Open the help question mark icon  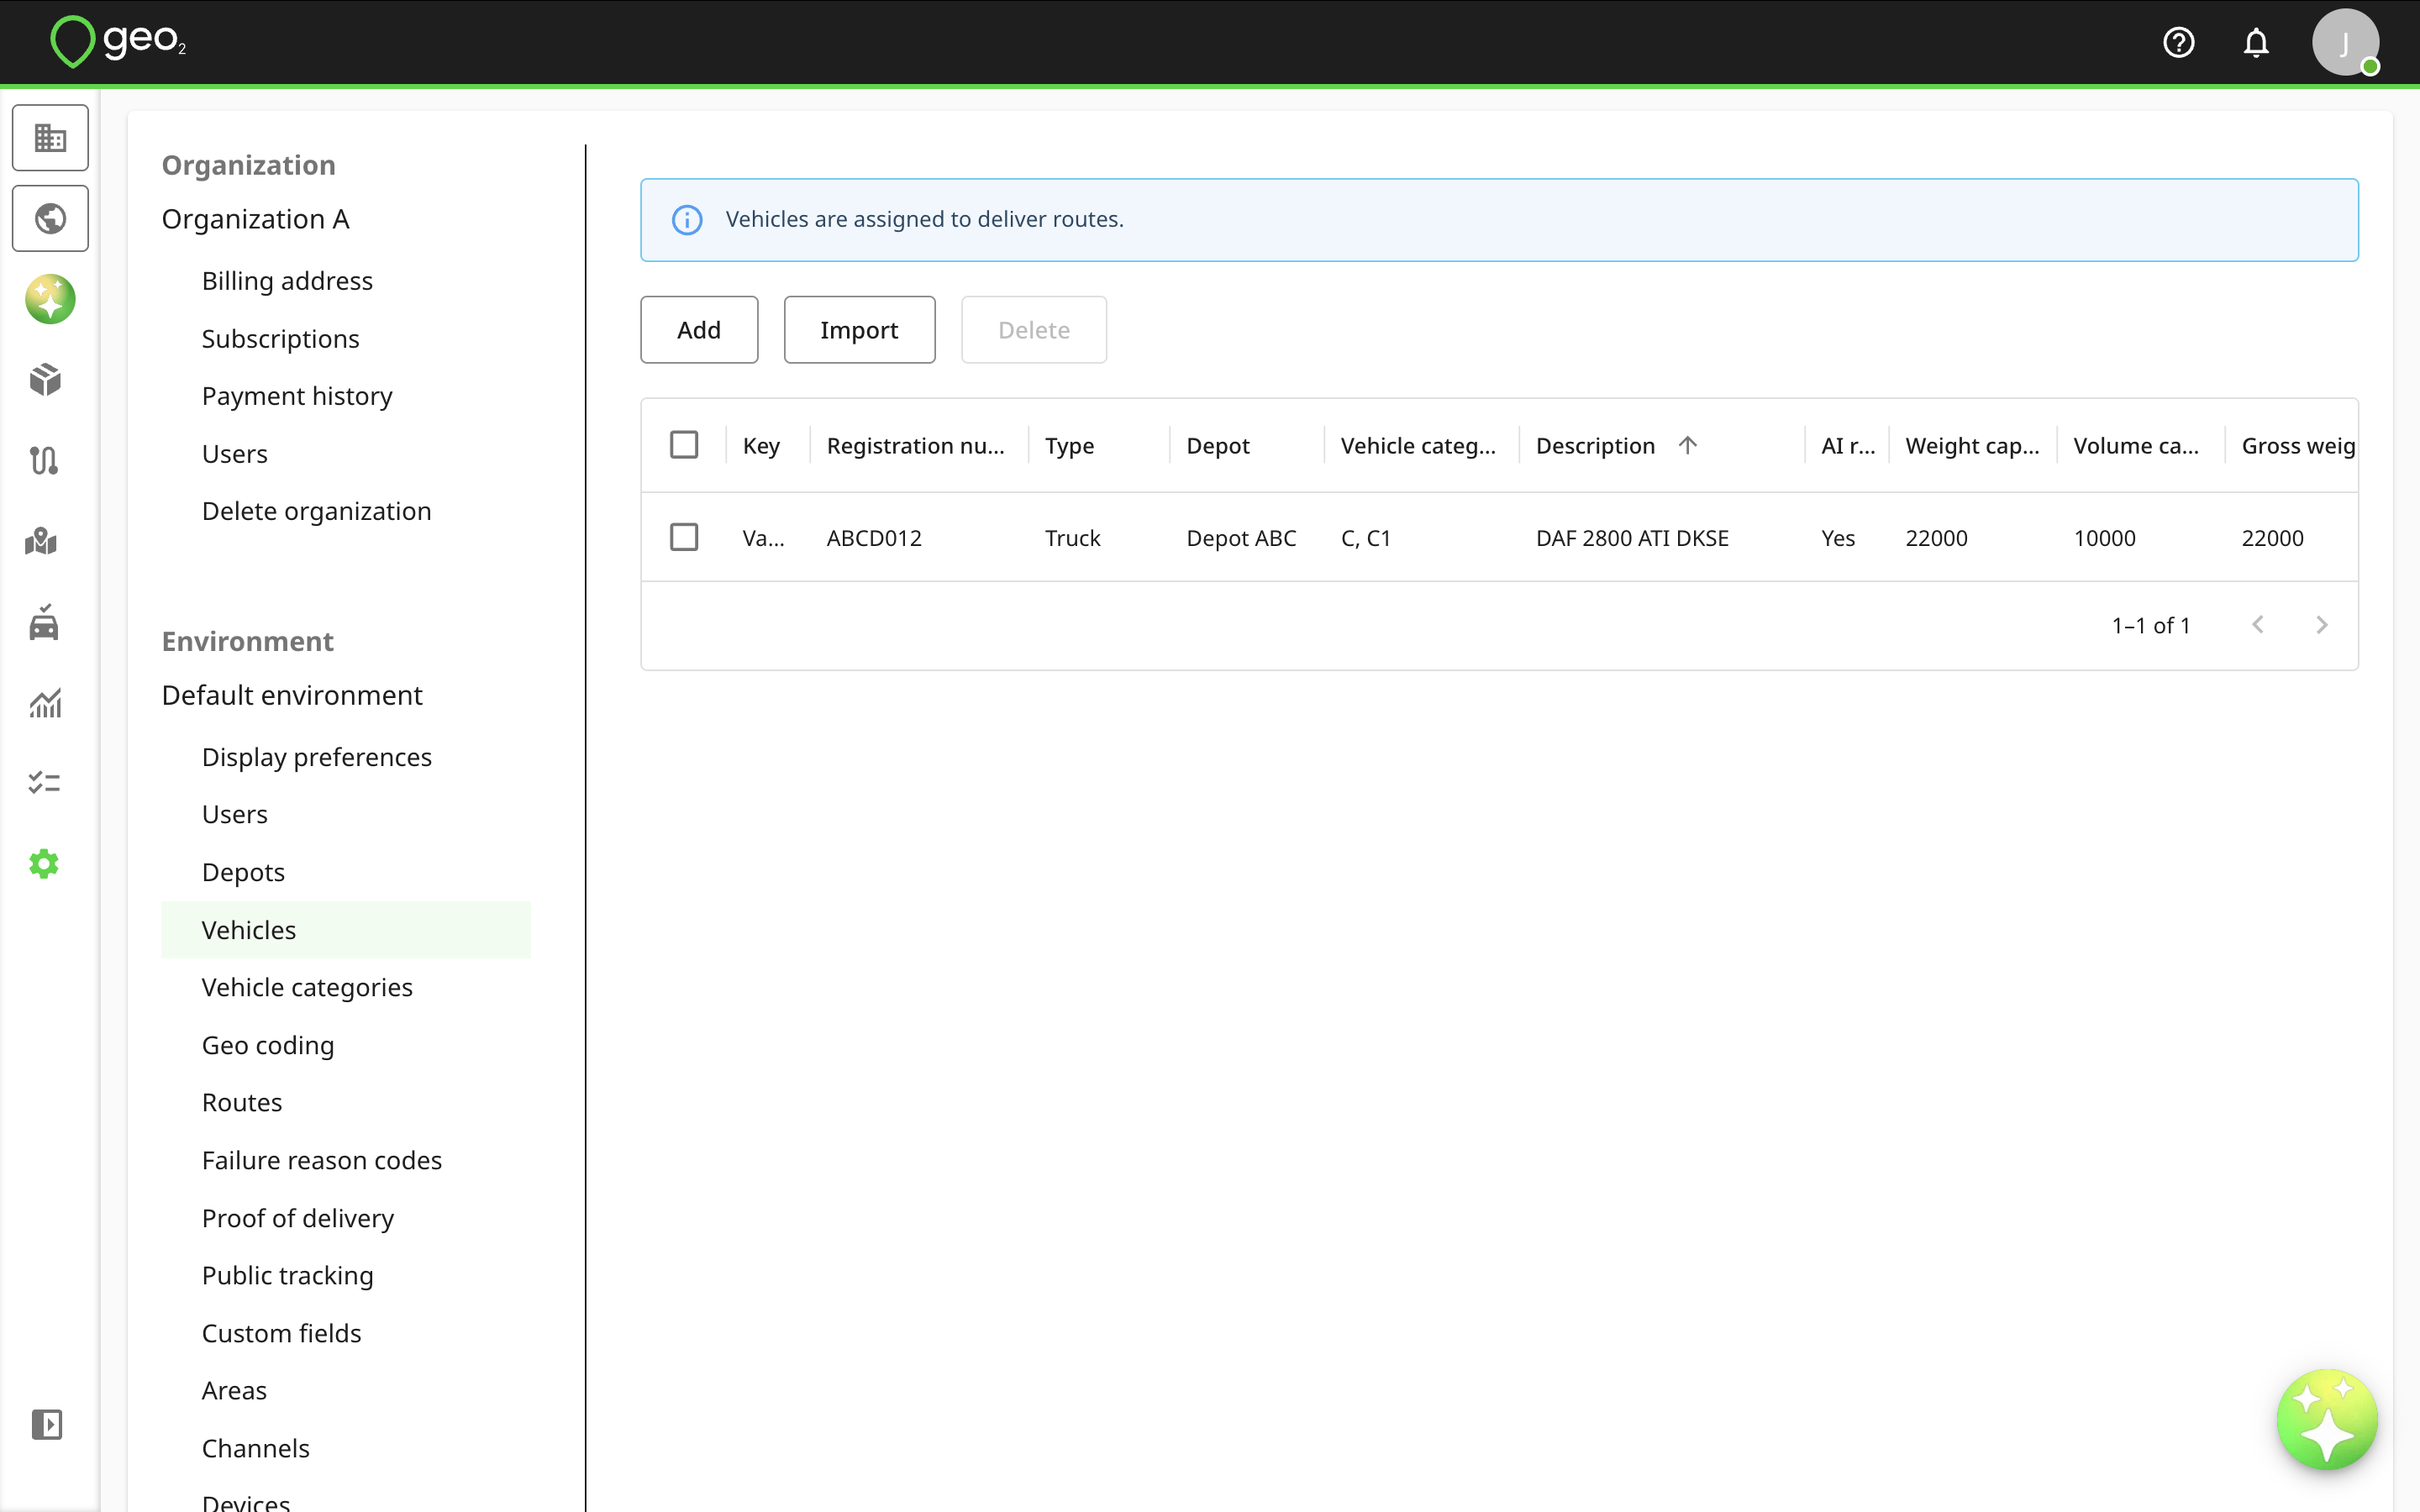tap(2179, 42)
